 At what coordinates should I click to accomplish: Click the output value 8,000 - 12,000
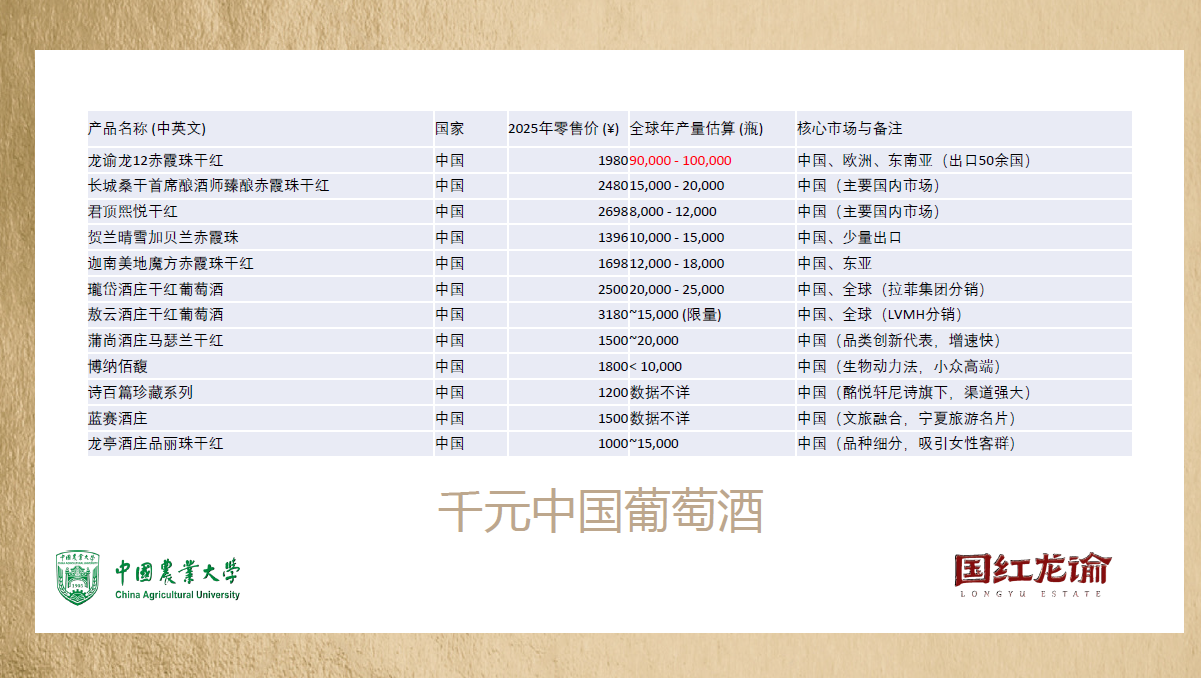(x=673, y=212)
